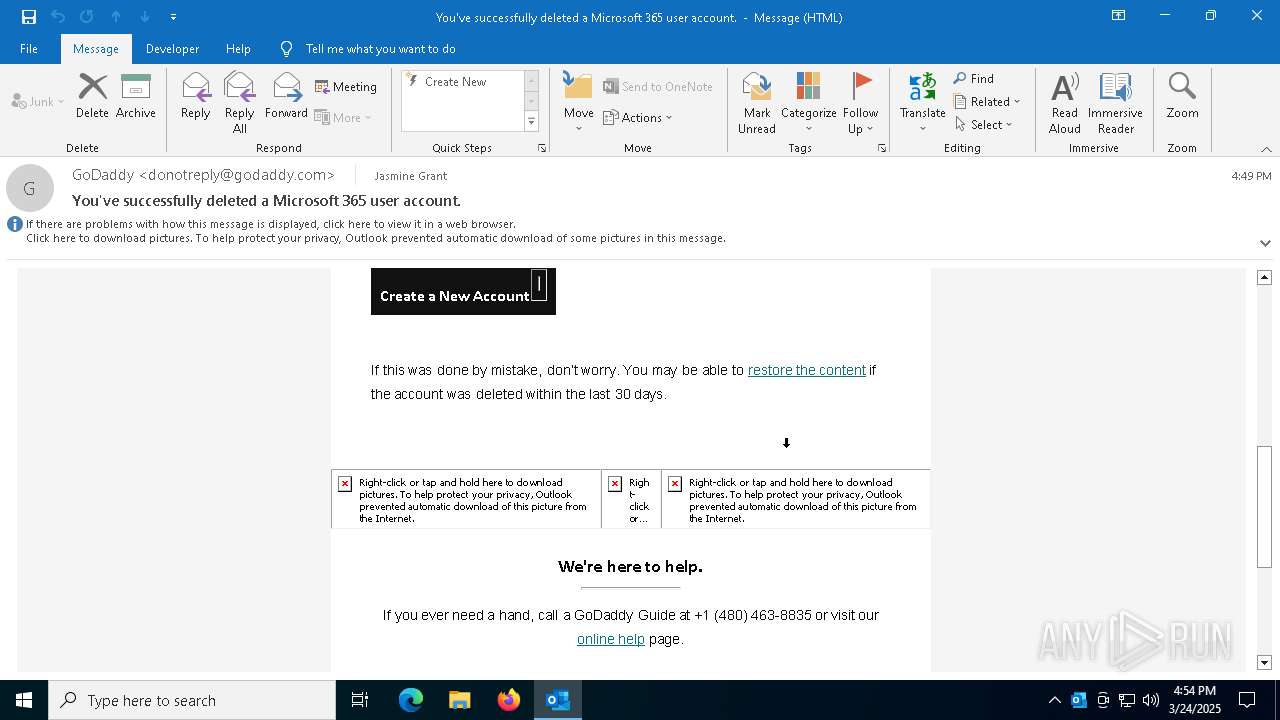This screenshot has width=1280, height=720.
Task: Delete this message
Action: point(92,97)
